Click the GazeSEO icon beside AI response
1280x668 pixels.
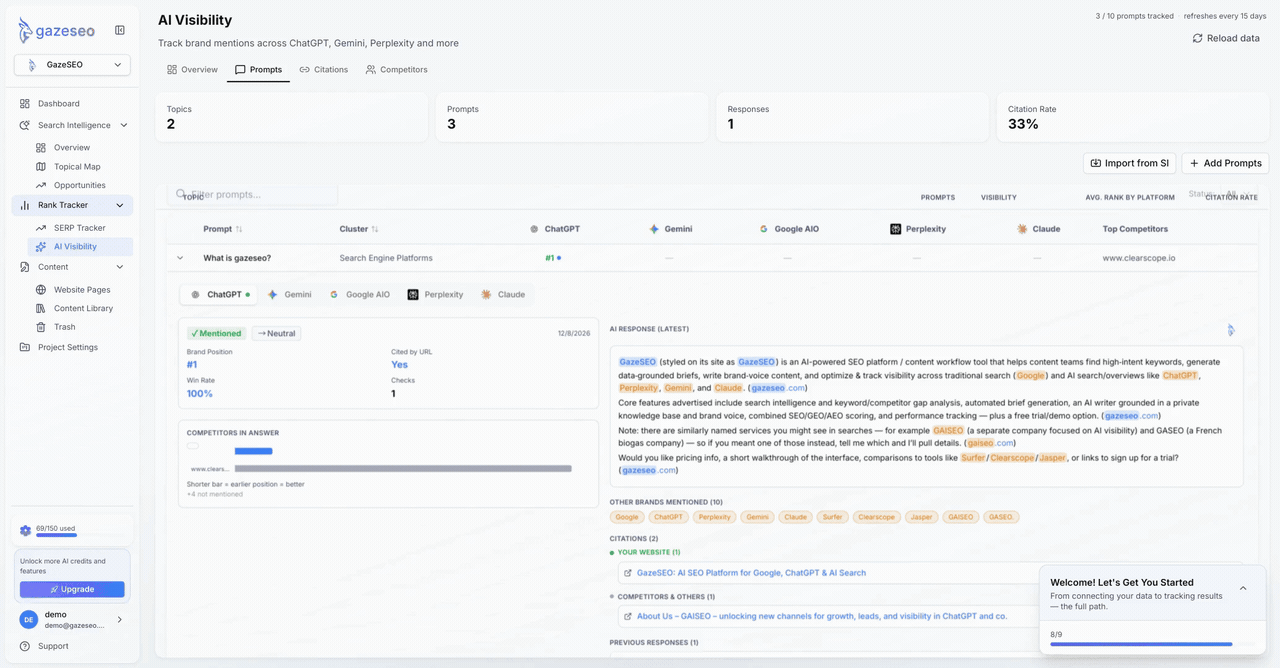click(1231, 330)
